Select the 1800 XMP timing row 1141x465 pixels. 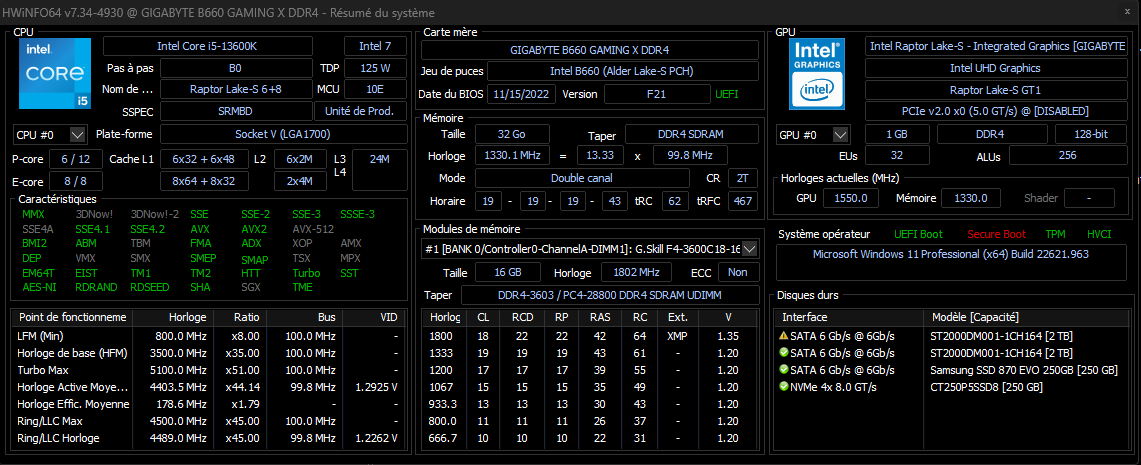pyautogui.click(x=590, y=336)
